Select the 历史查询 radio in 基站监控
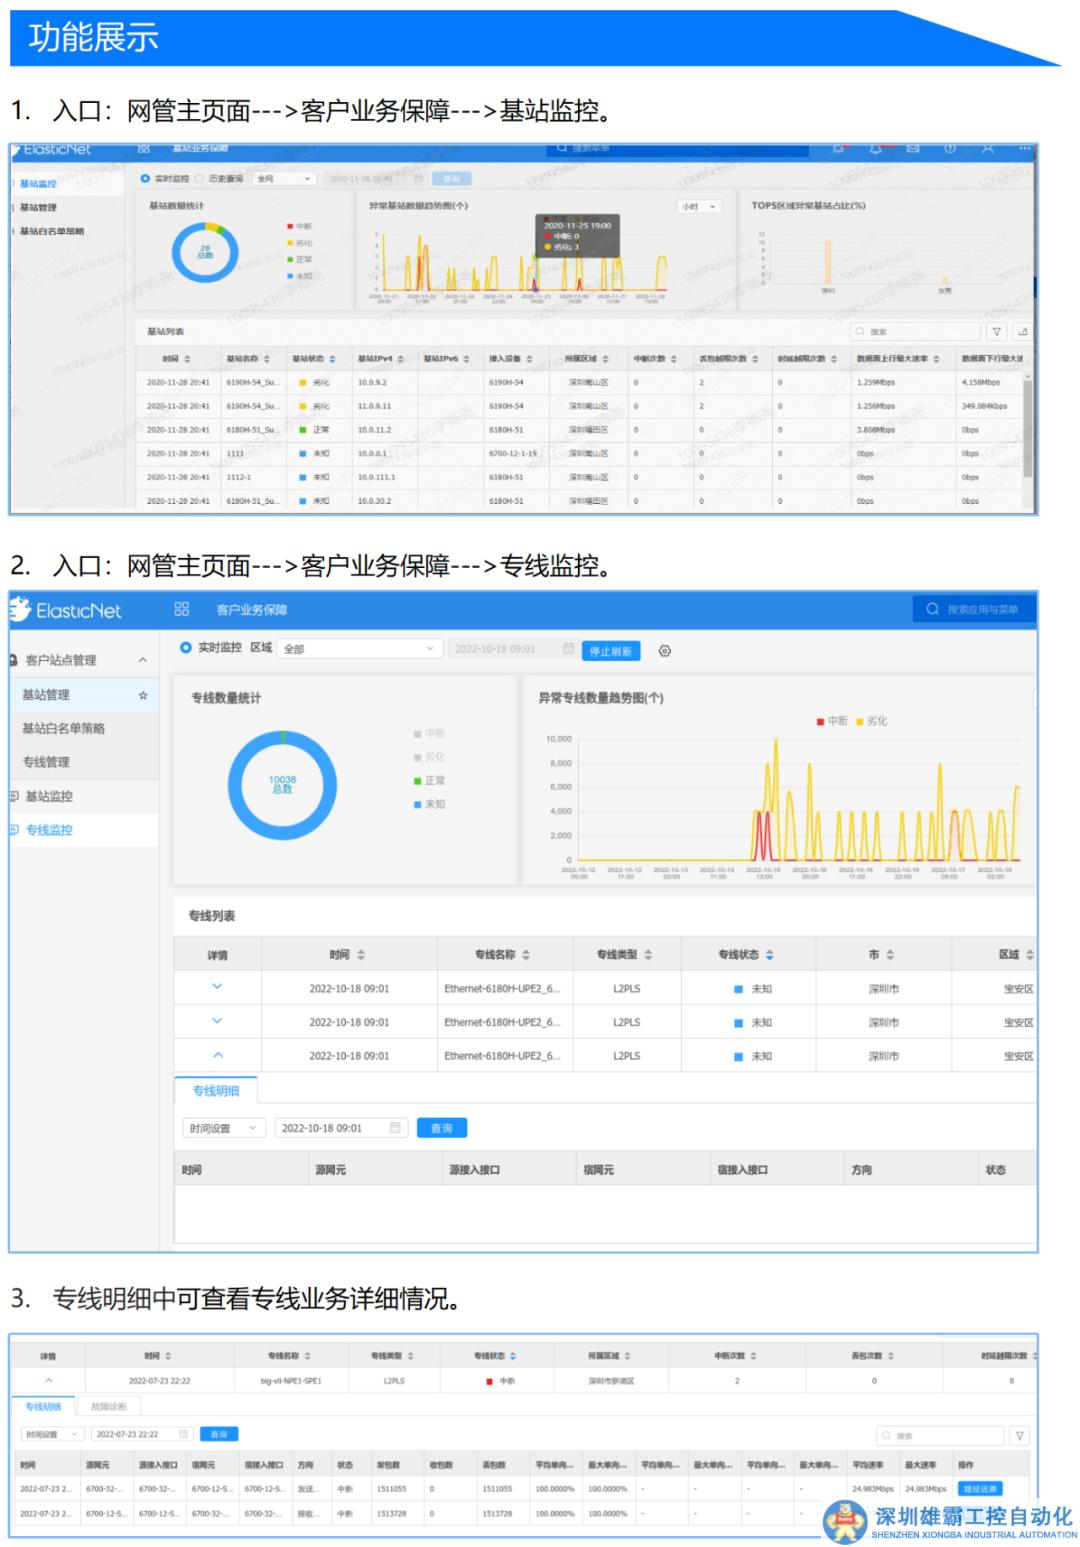This screenshot has width=1080, height=1547. coord(201,179)
